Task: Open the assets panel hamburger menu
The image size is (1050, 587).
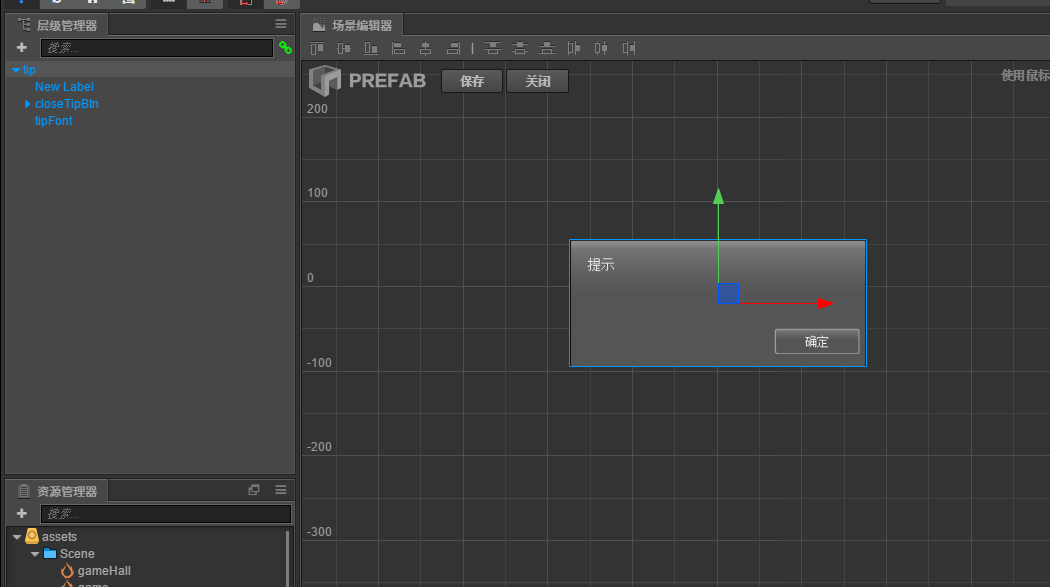Action: coord(281,490)
